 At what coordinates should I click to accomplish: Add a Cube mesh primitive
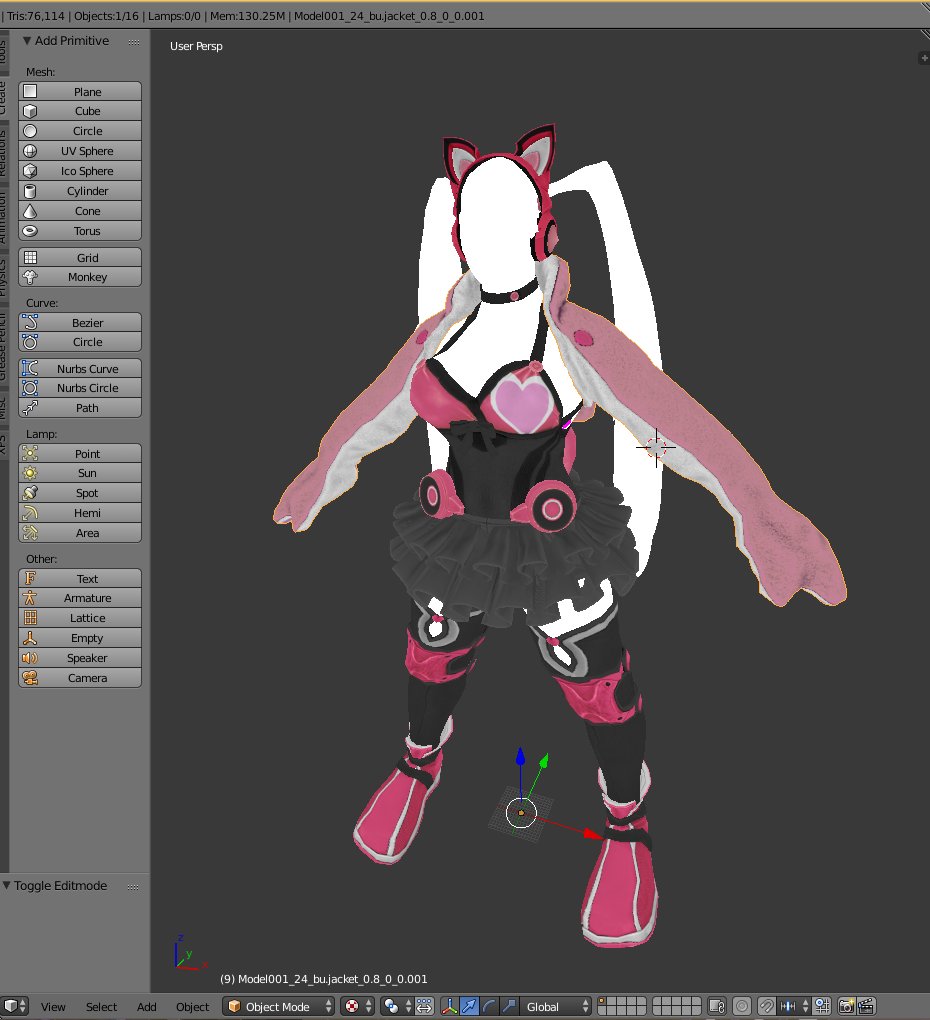(80, 111)
